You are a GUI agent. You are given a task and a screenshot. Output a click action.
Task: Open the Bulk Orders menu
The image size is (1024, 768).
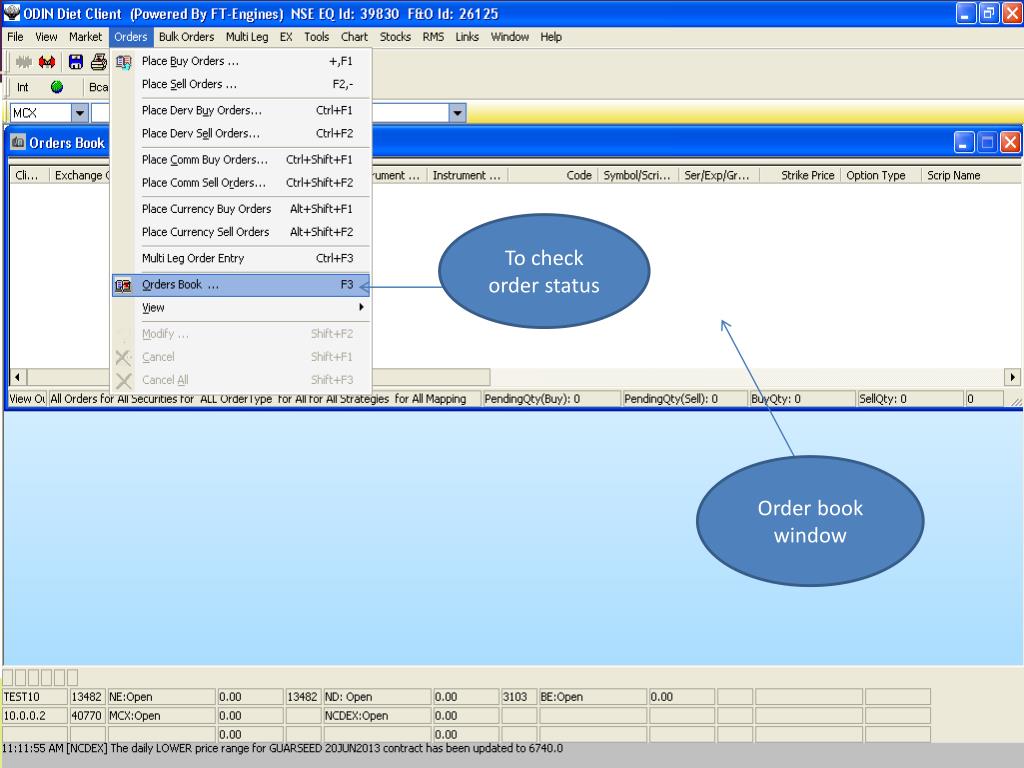coord(186,37)
